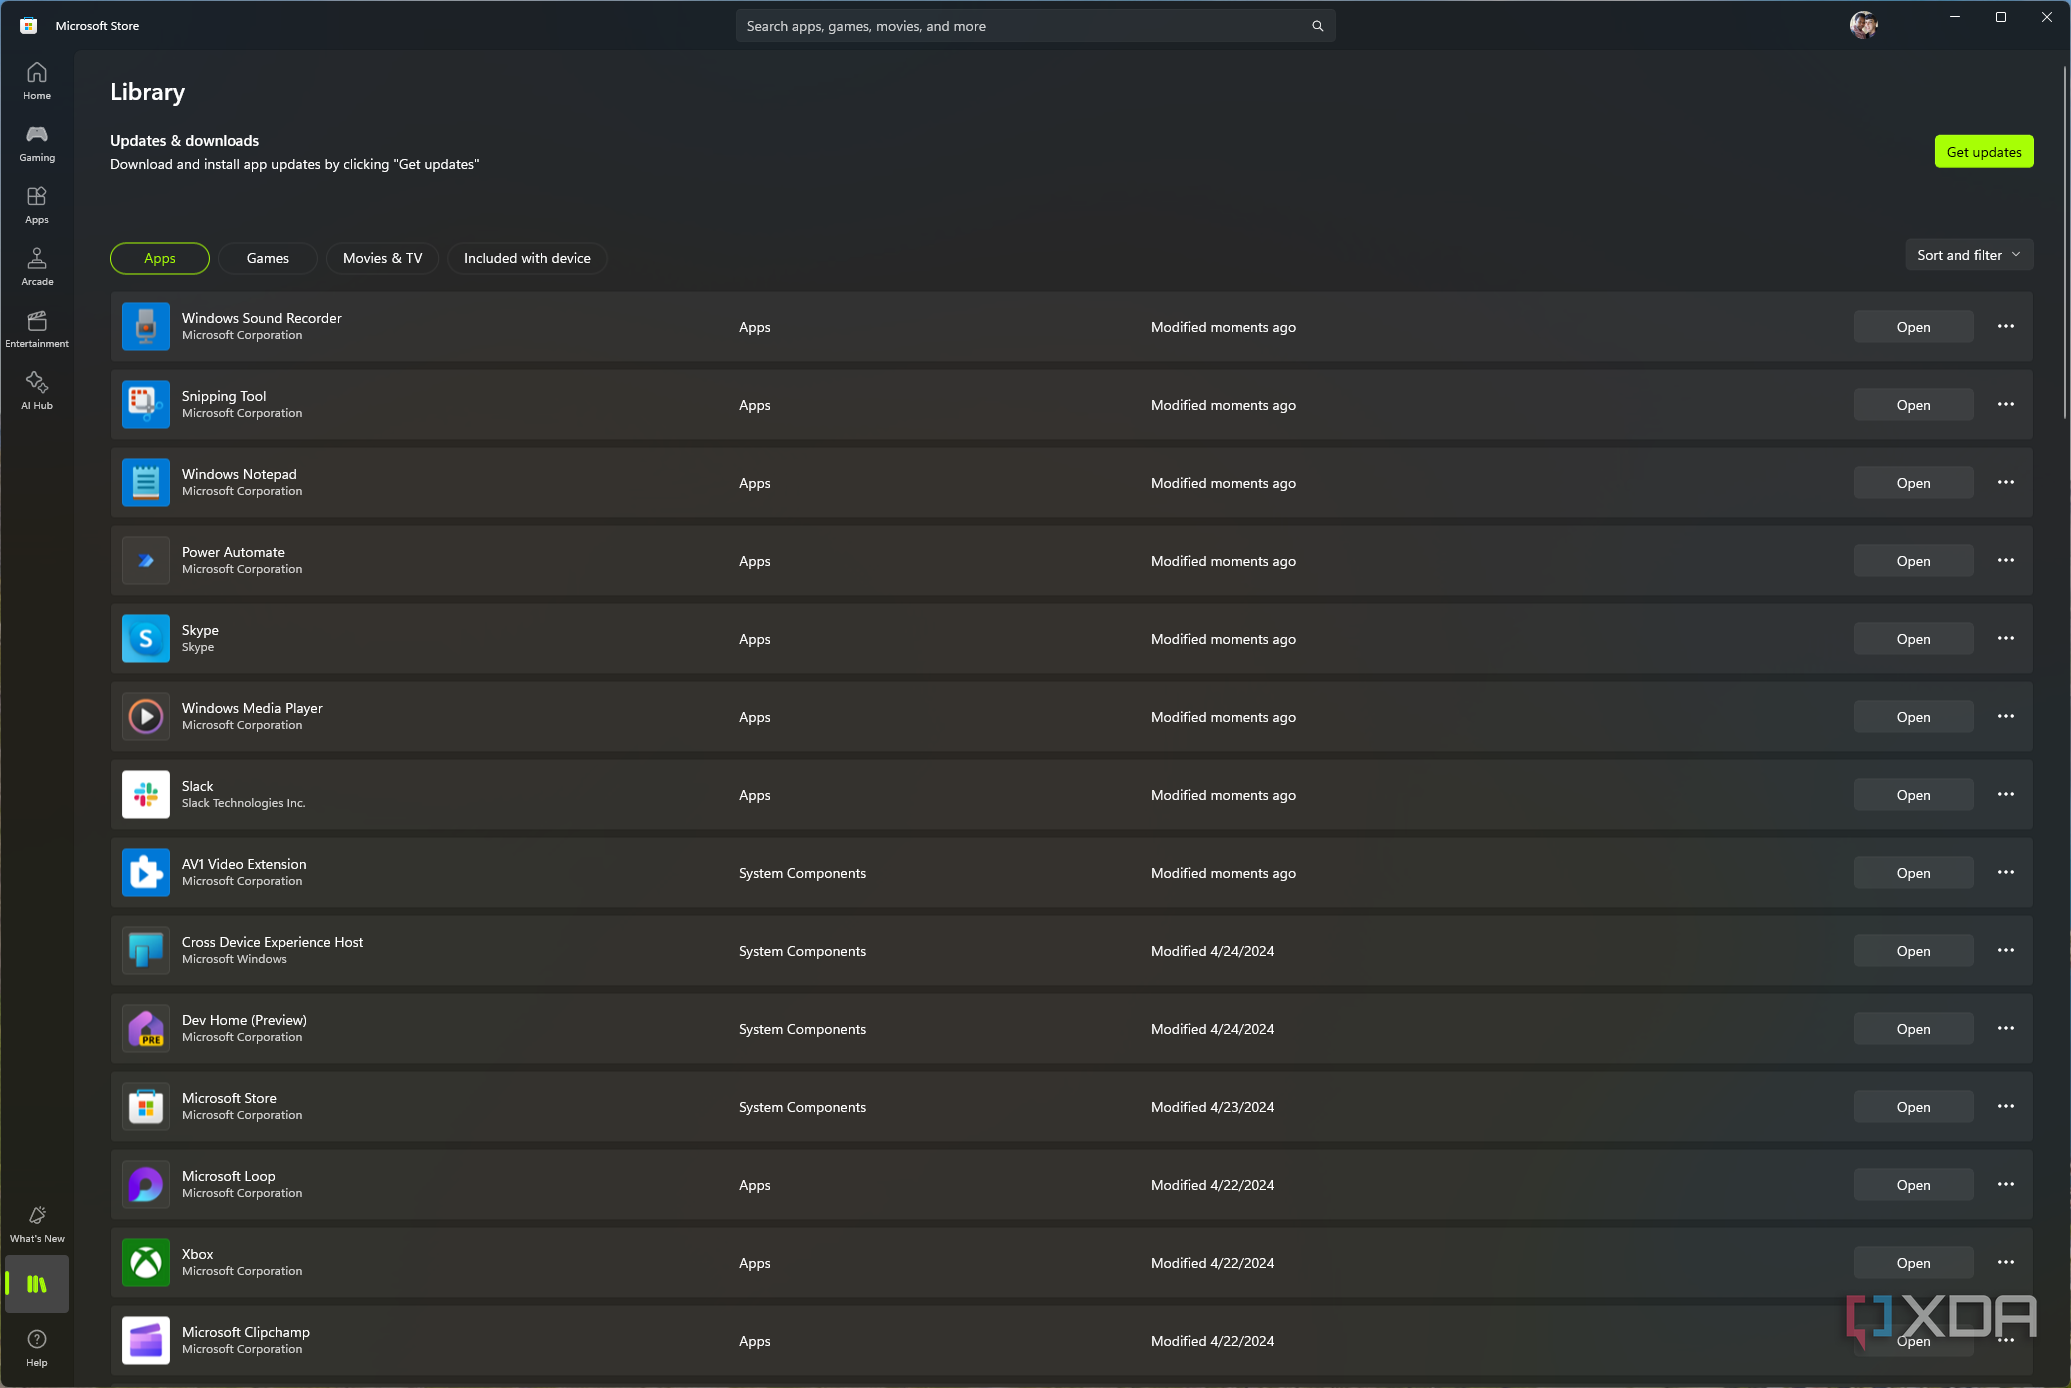Select the Apps filter tab

coord(160,258)
